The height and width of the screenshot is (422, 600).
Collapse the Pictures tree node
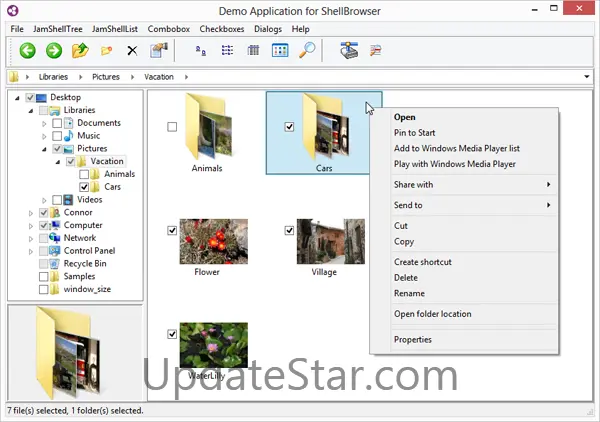(44, 149)
